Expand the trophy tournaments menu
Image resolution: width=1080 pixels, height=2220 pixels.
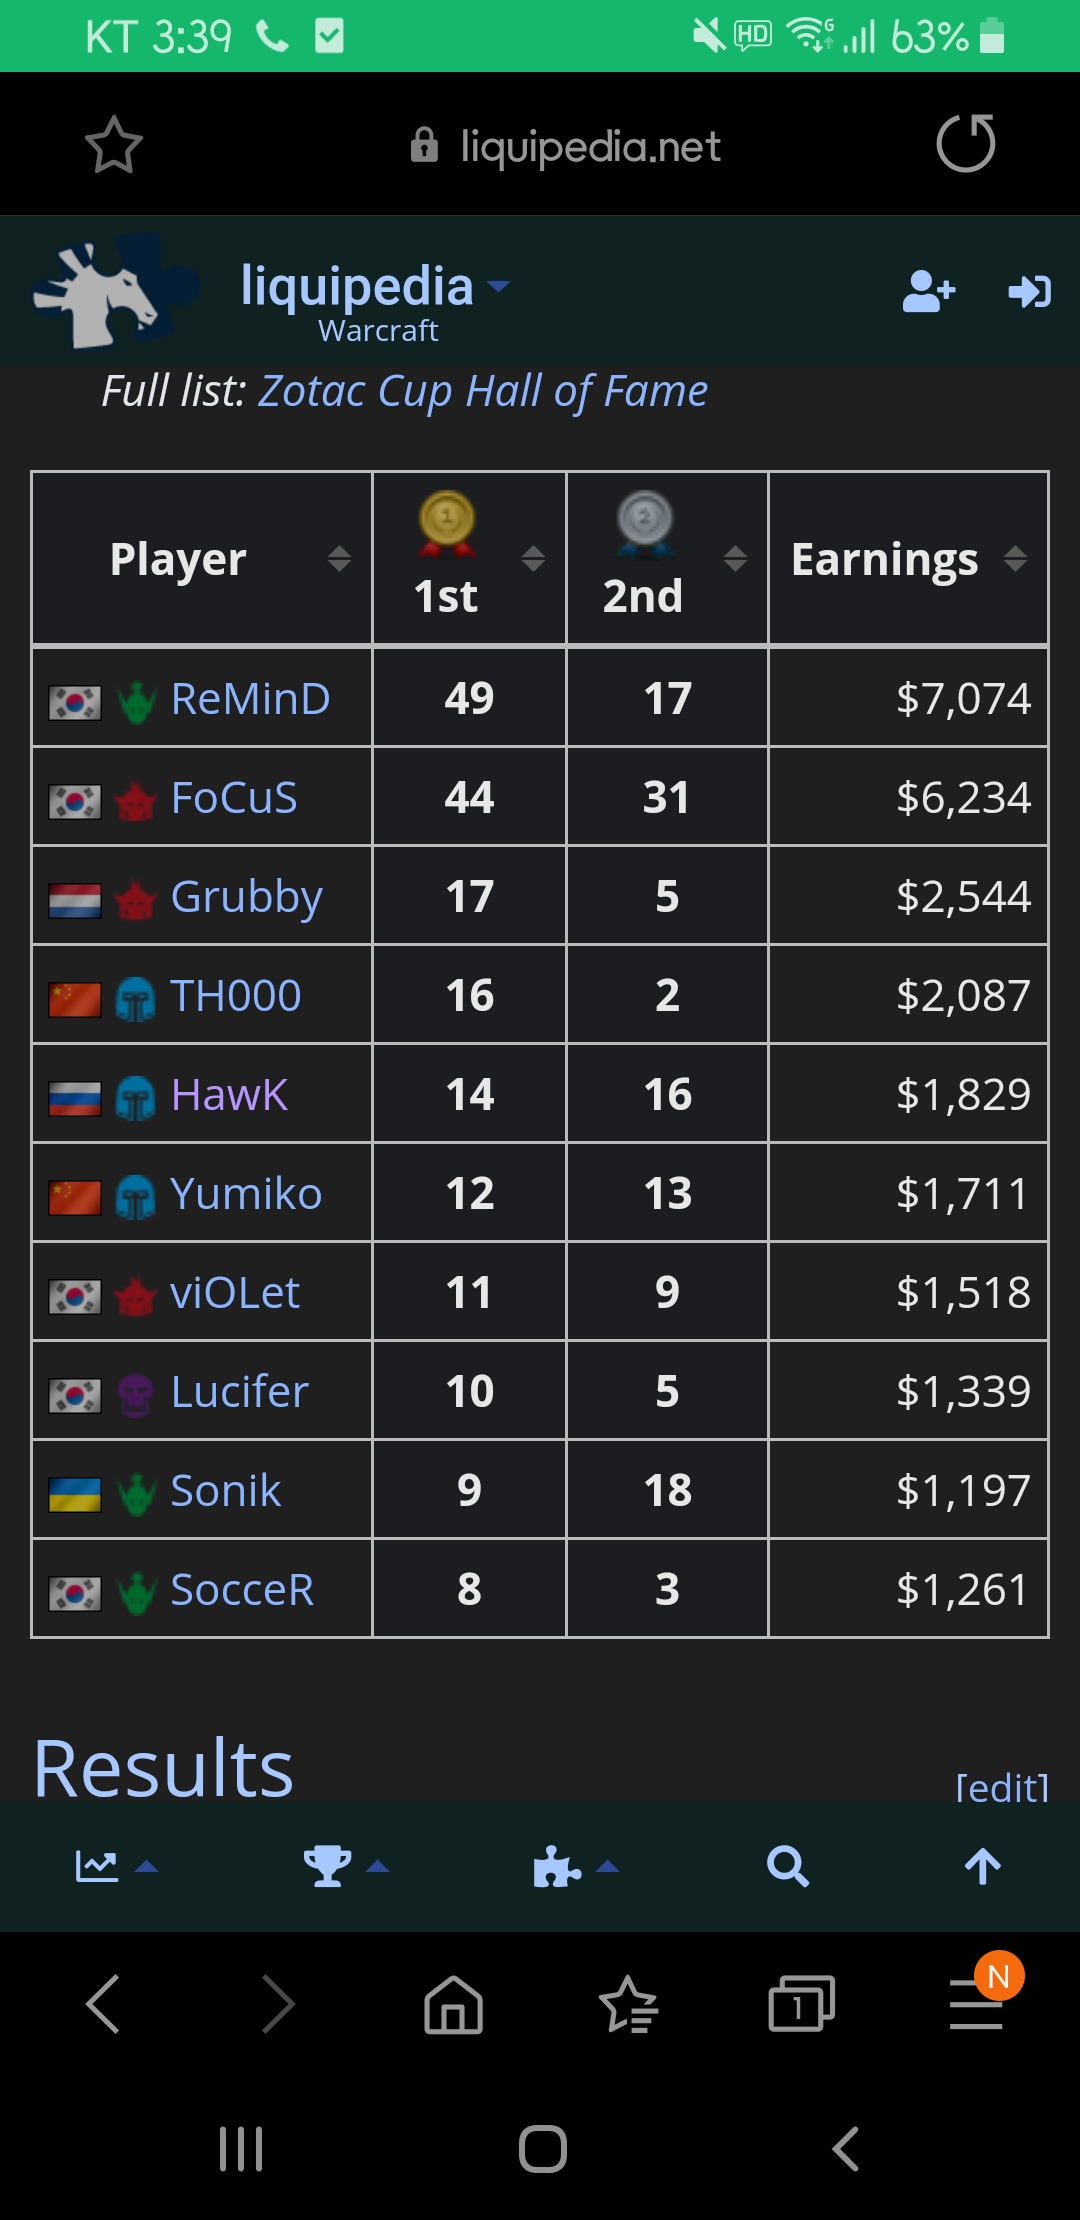click(346, 1866)
